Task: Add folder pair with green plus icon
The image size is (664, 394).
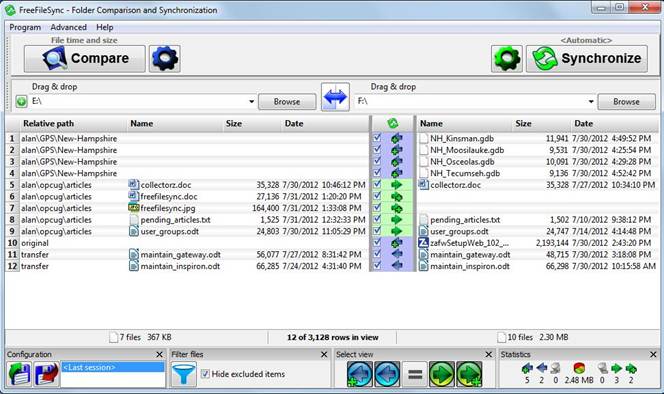Action: click(x=21, y=102)
